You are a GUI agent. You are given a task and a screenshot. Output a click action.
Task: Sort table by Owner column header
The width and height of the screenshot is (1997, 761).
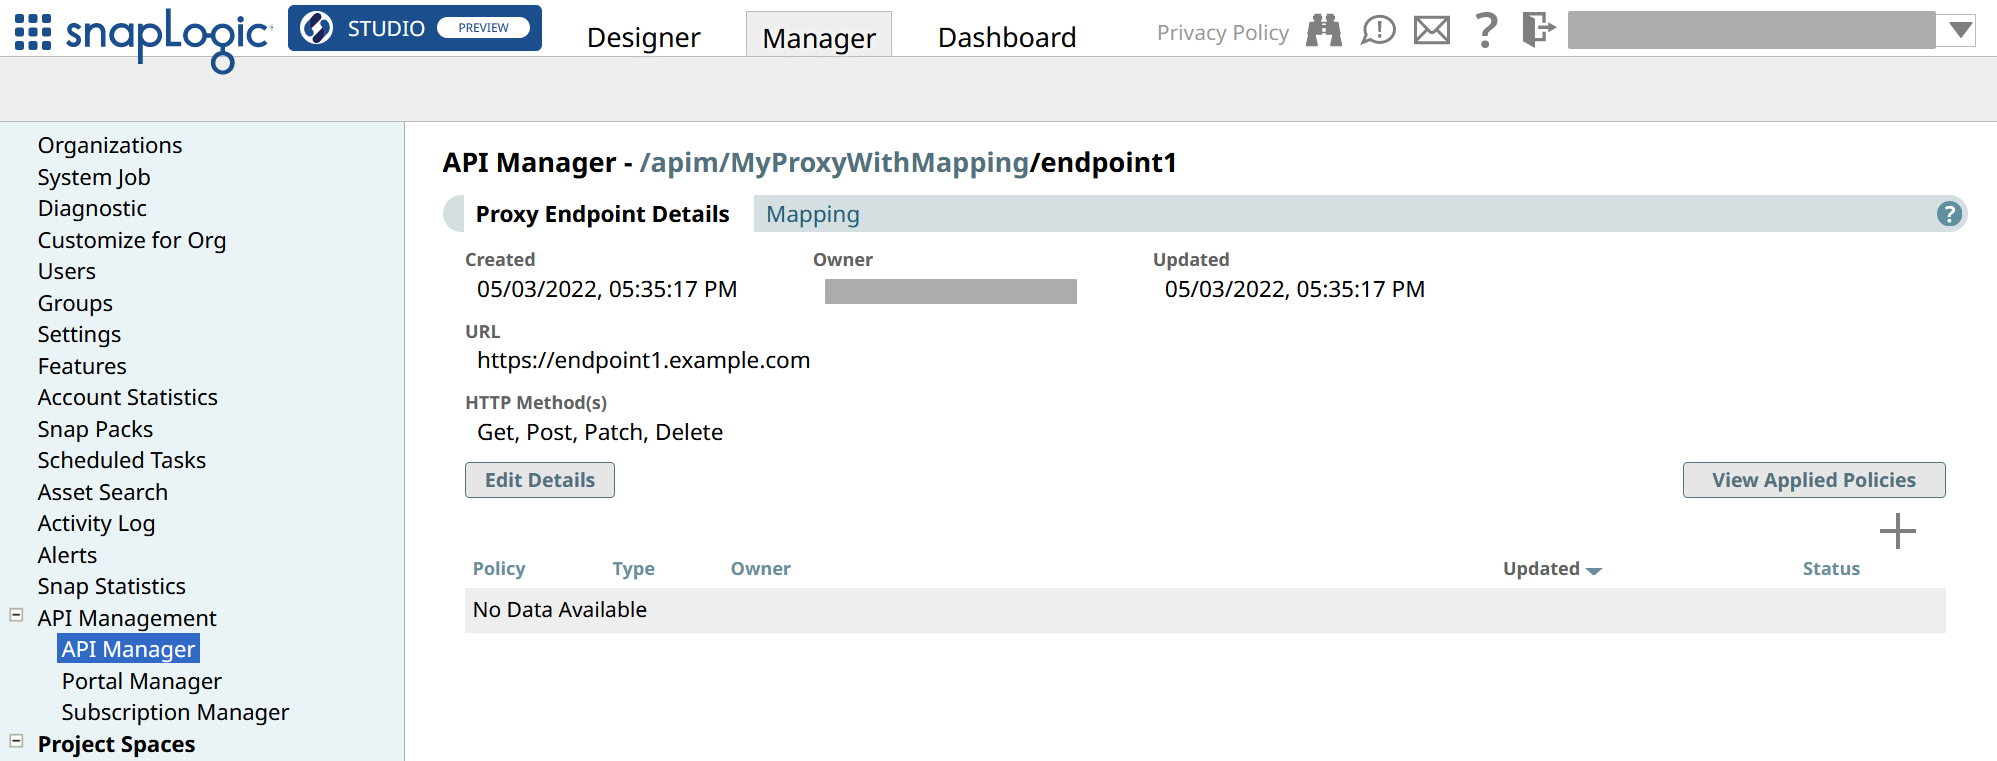(760, 568)
